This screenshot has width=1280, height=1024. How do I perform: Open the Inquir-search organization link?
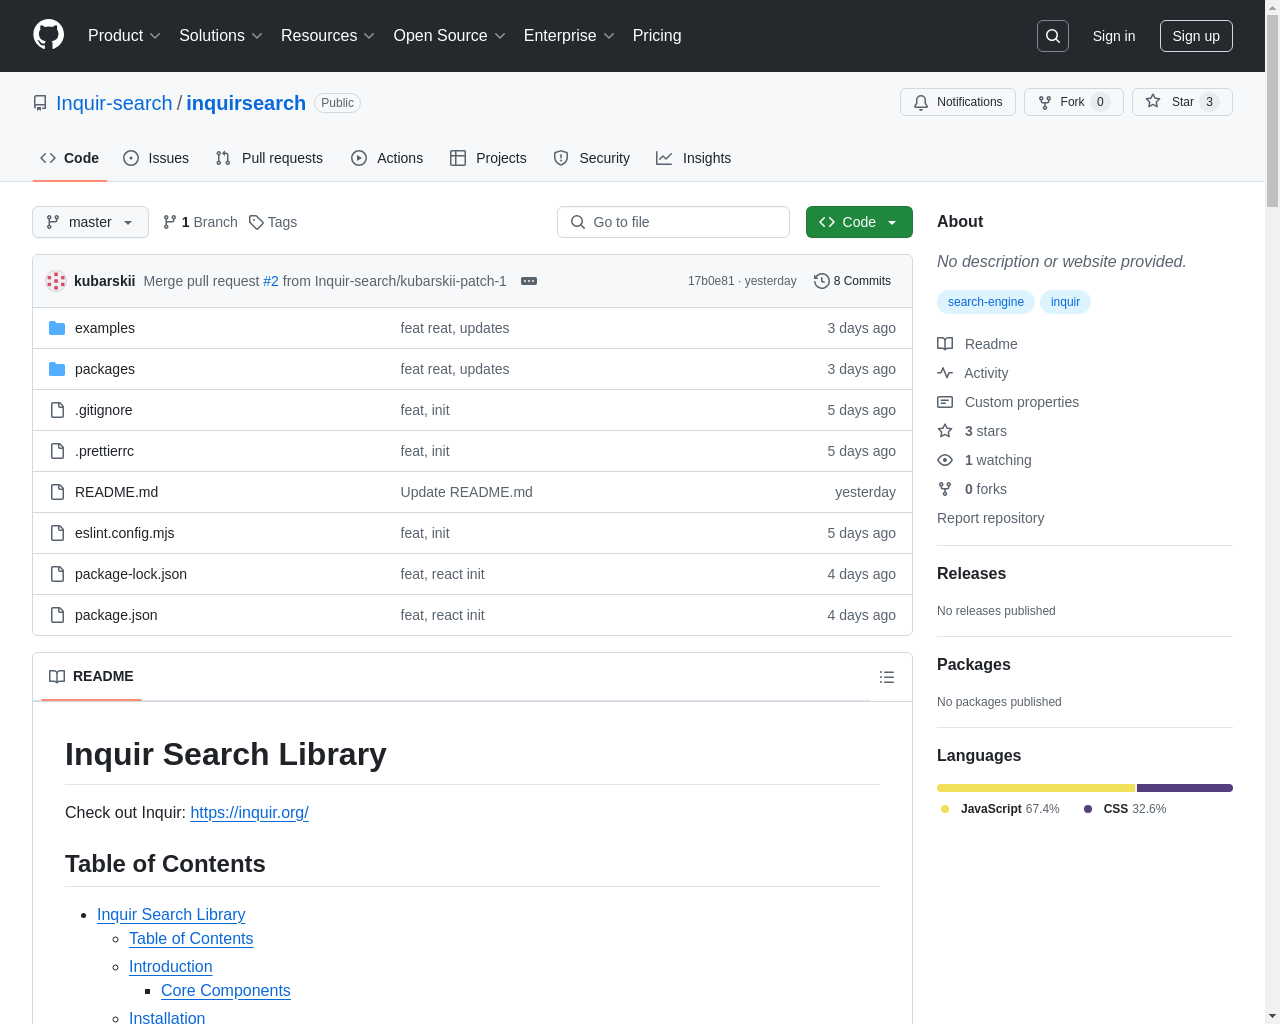point(114,103)
